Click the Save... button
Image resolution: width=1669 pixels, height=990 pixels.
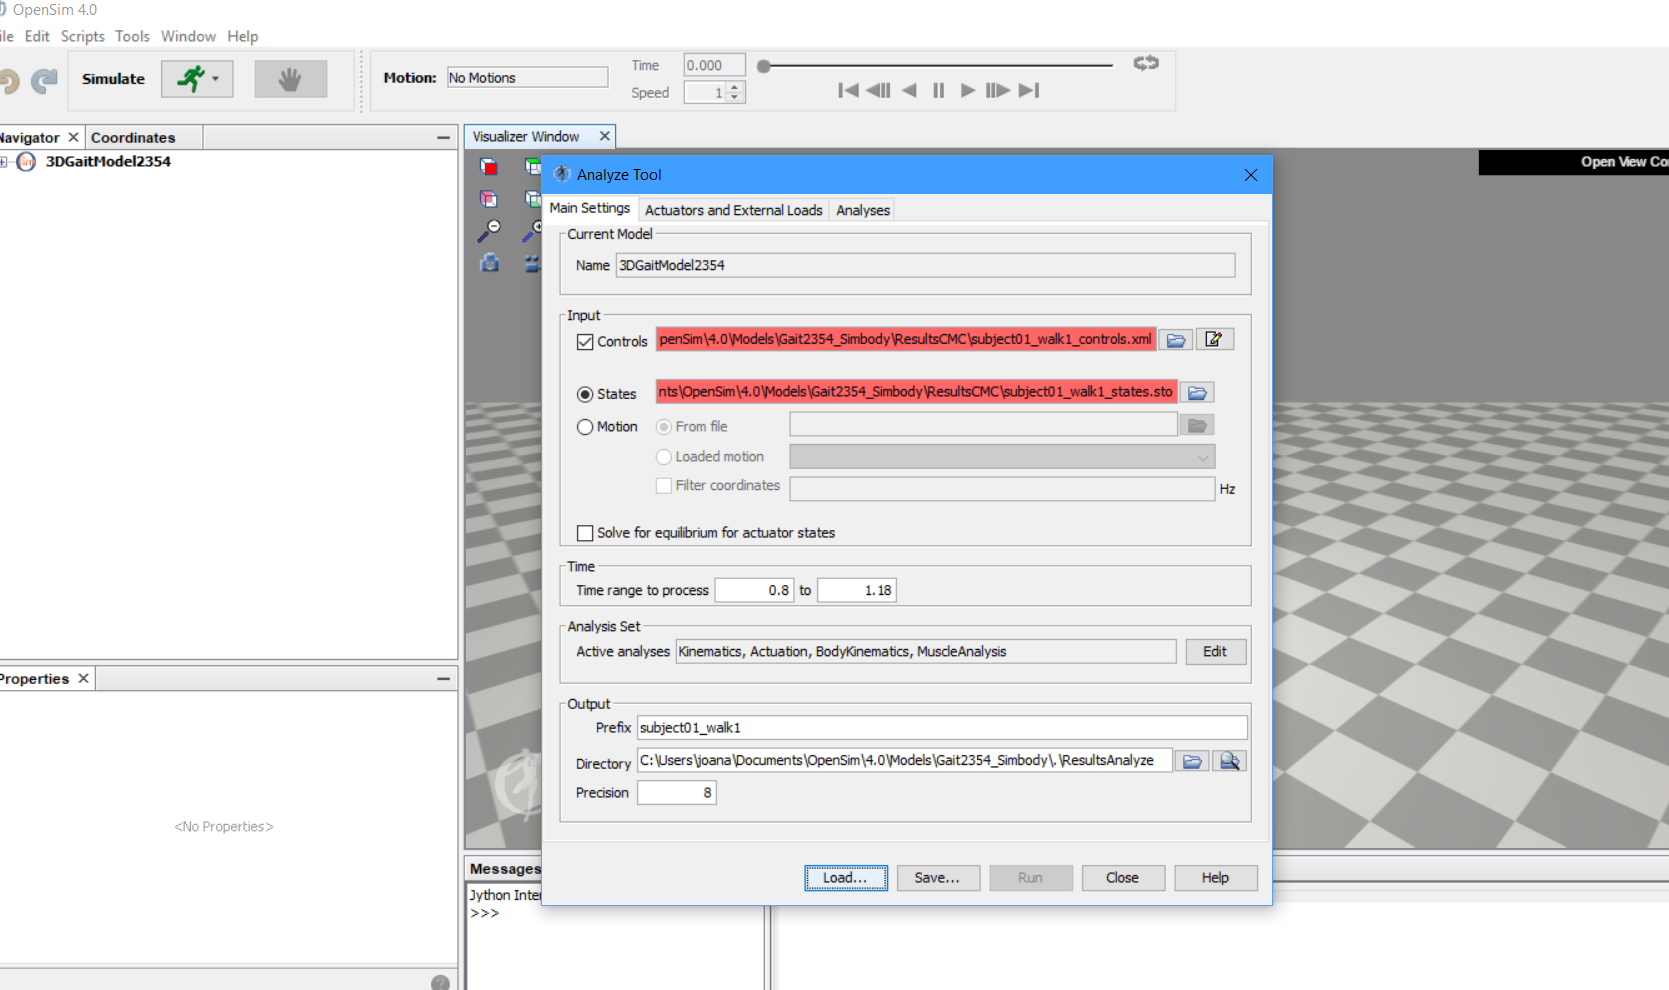937,878
